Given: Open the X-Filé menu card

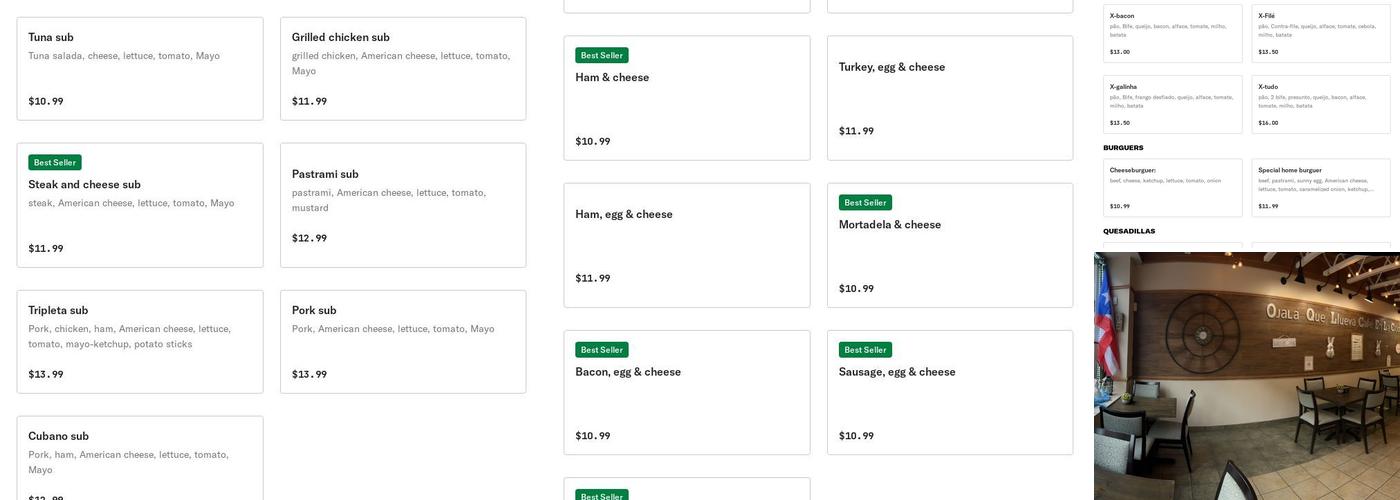Looking at the screenshot, I should [x=1321, y=34].
